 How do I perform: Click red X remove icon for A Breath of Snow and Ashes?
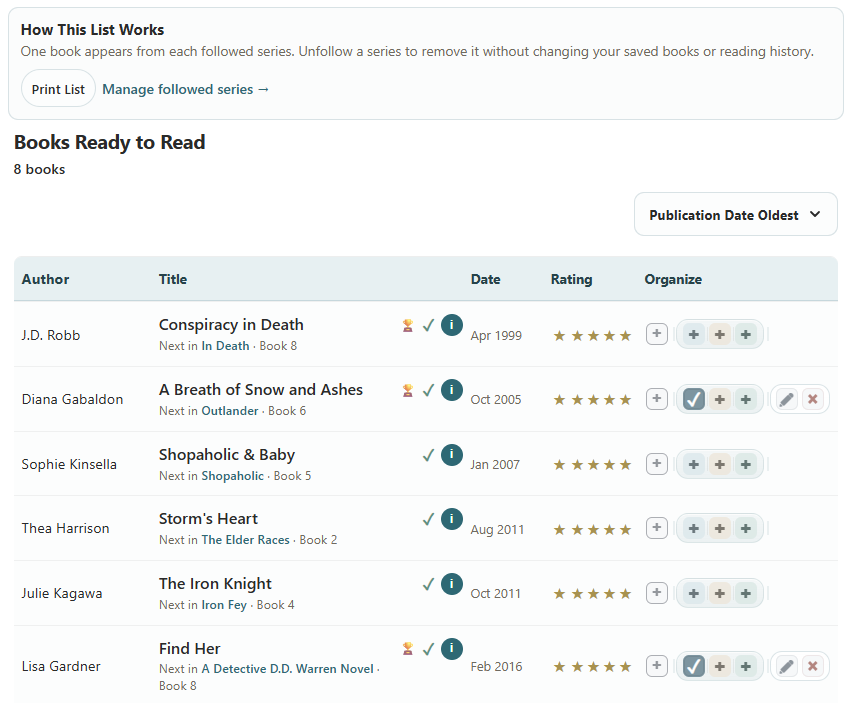tap(813, 399)
